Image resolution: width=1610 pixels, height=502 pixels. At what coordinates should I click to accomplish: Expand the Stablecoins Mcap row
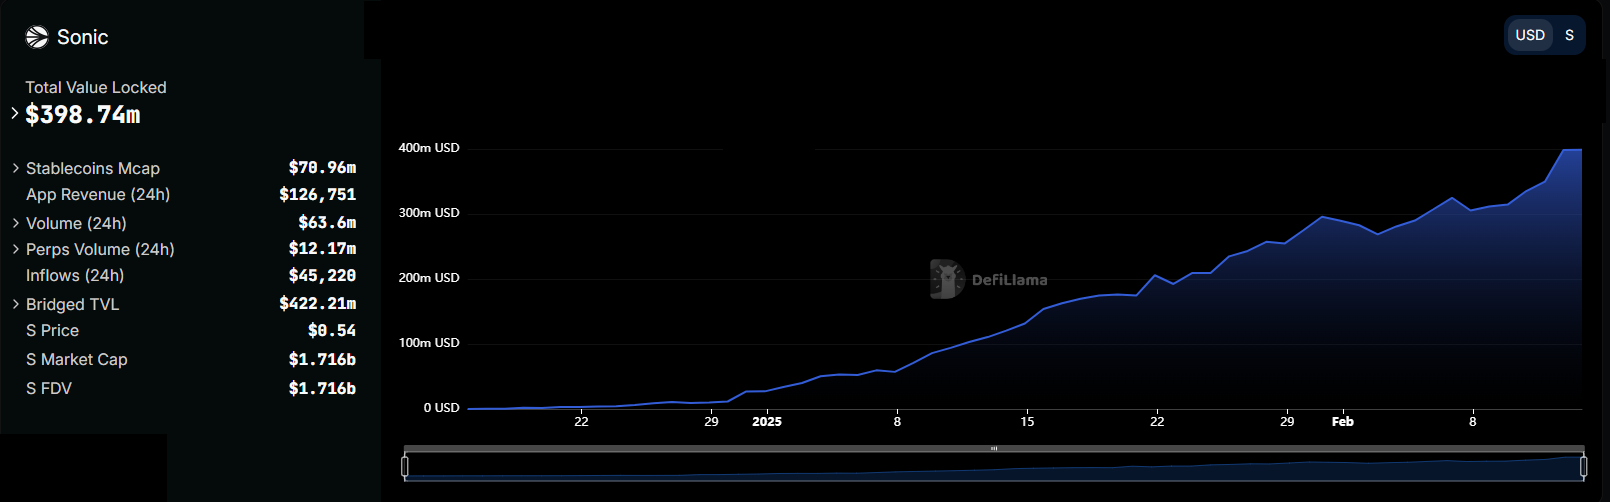pos(15,168)
